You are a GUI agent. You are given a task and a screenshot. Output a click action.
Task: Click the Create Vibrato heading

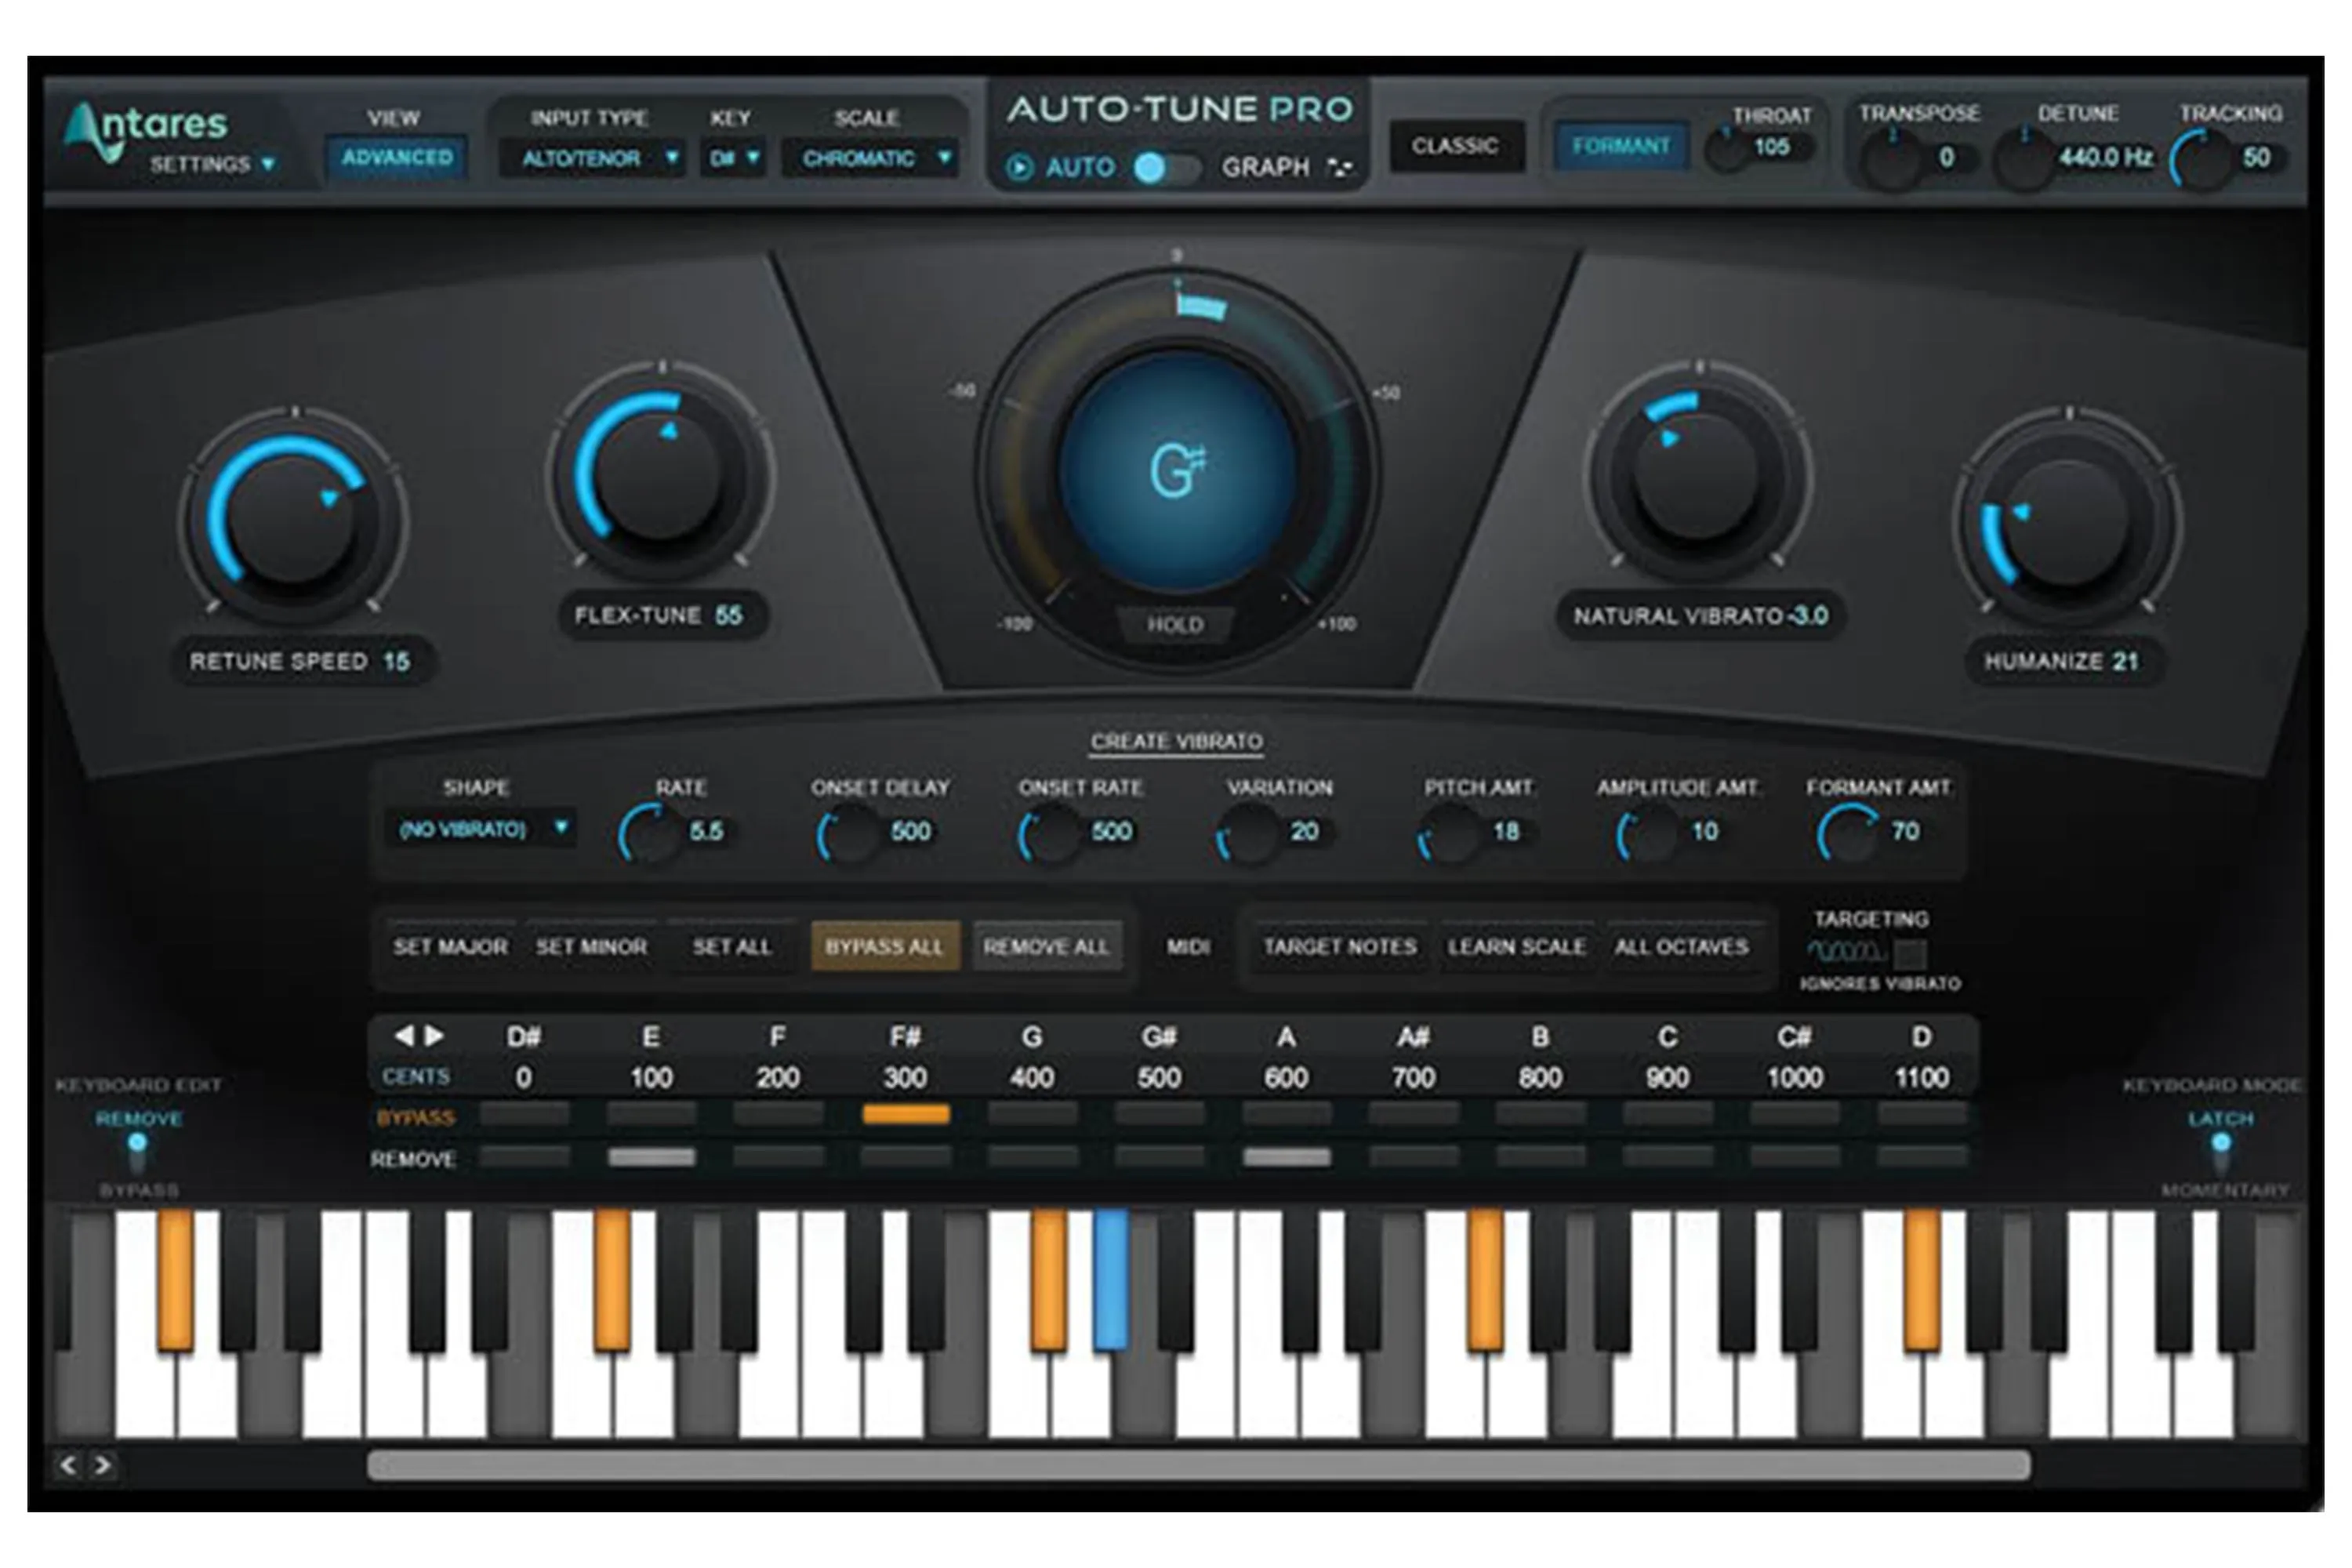pos(1176,742)
